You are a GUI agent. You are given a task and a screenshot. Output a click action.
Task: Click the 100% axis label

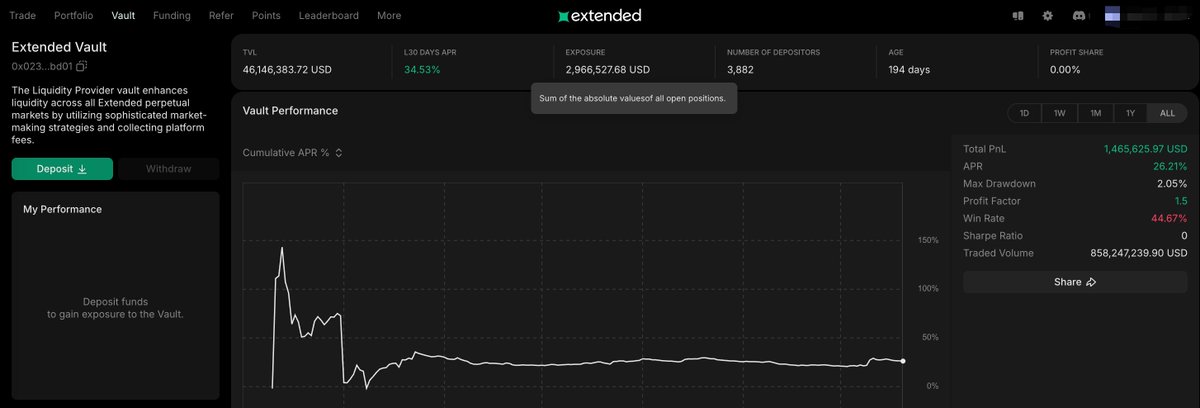click(927, 289)
